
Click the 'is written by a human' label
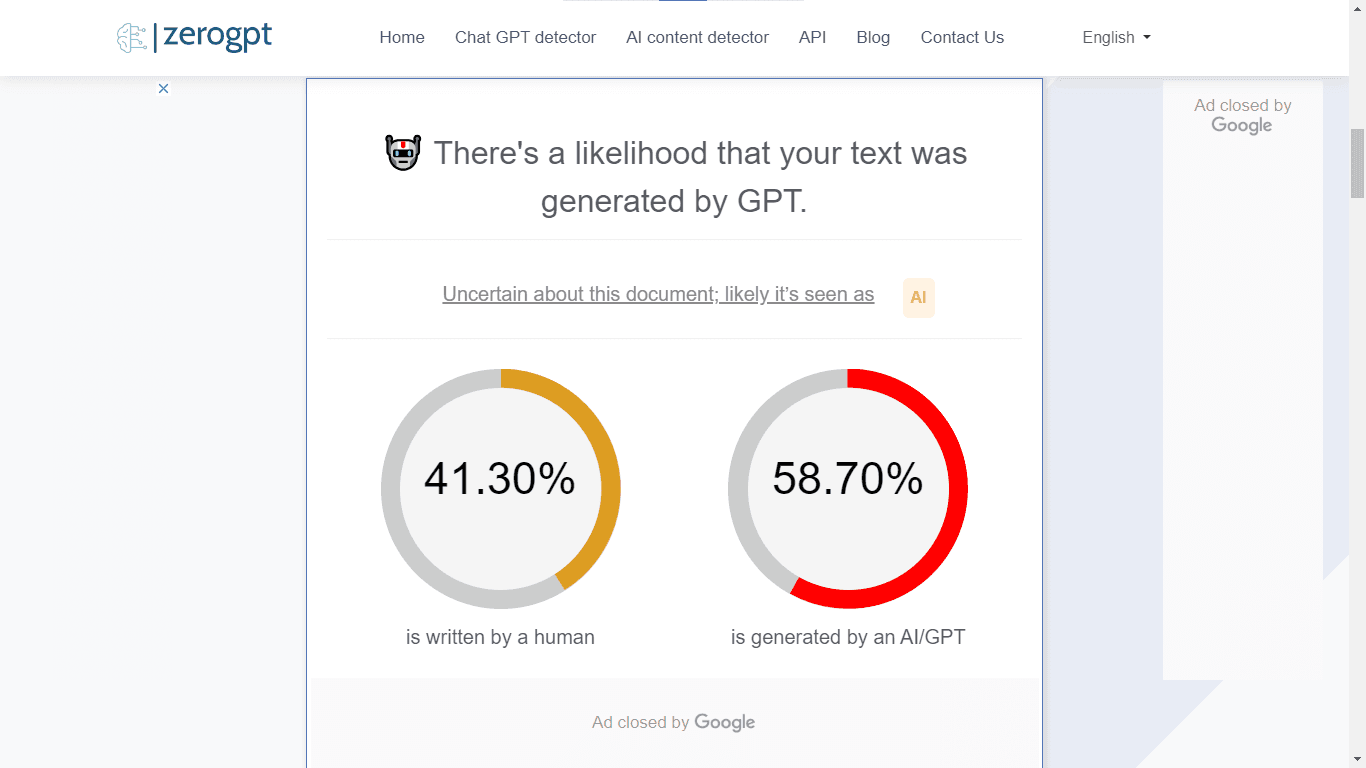[x=500, y=637]
